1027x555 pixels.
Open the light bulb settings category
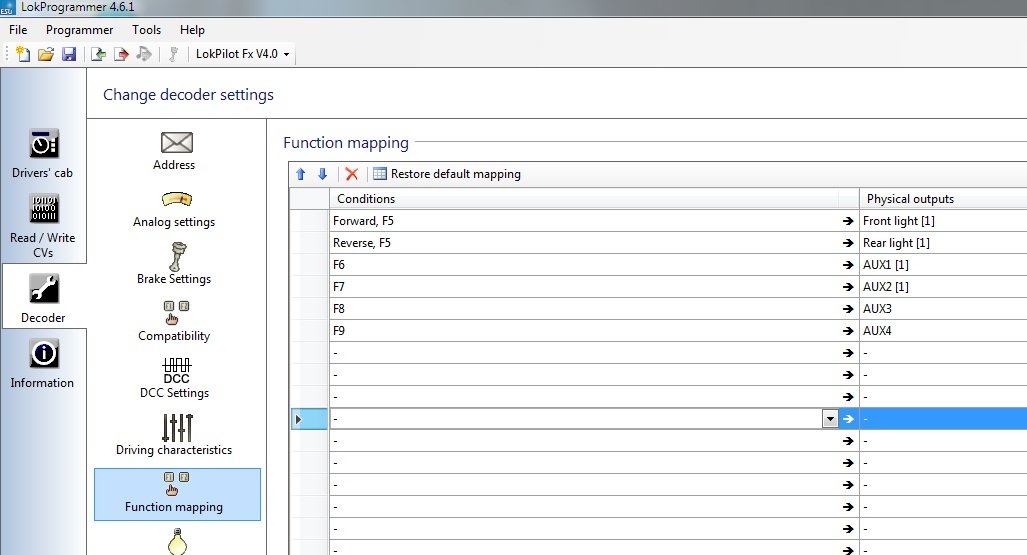click(x=177, y=542)
